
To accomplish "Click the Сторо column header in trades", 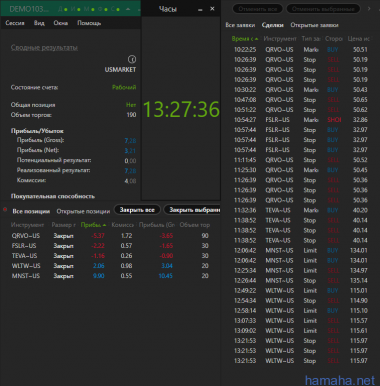I will coord(334,39).
